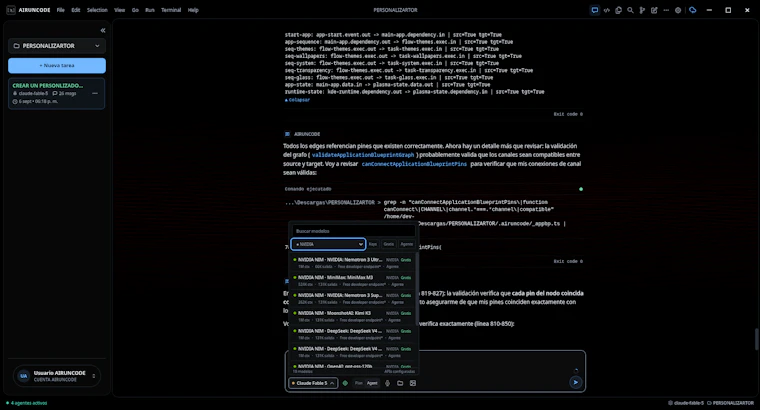Click the AIRUNCODE app logo icon
The image size is (760, 410).
(x=11, y=10)
